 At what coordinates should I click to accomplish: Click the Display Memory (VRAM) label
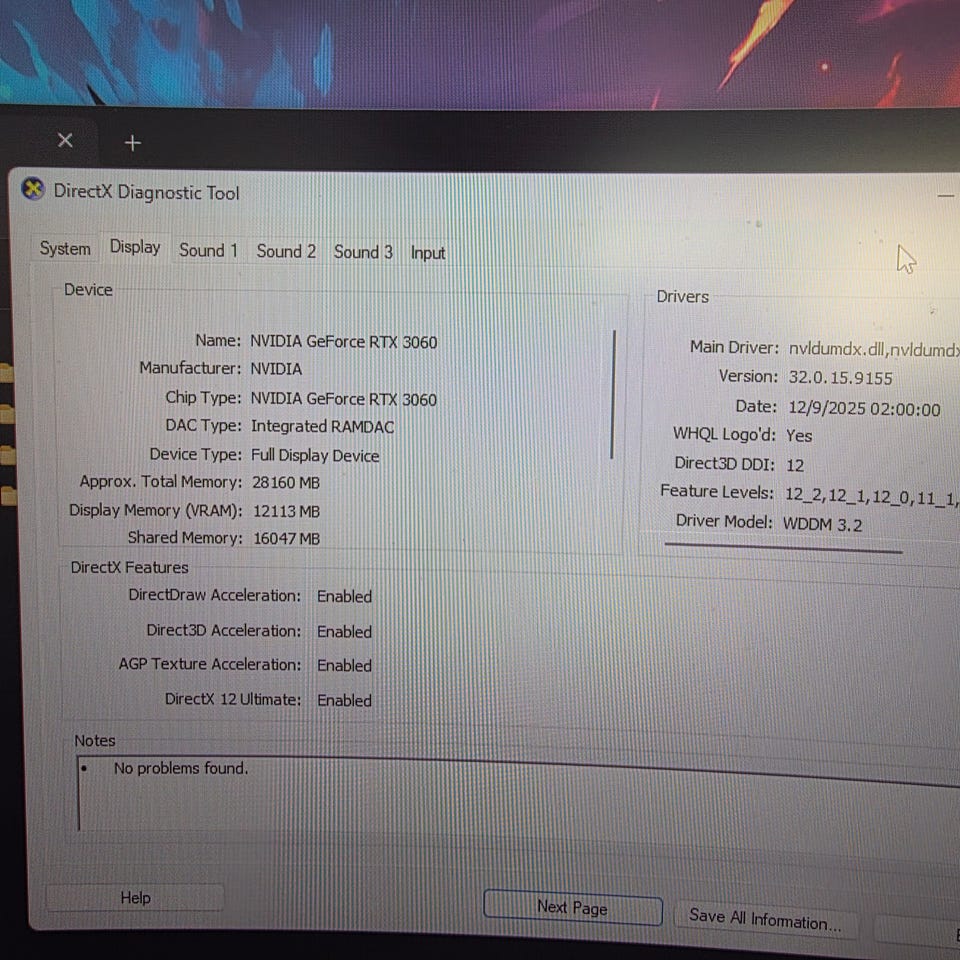[156, 510]
